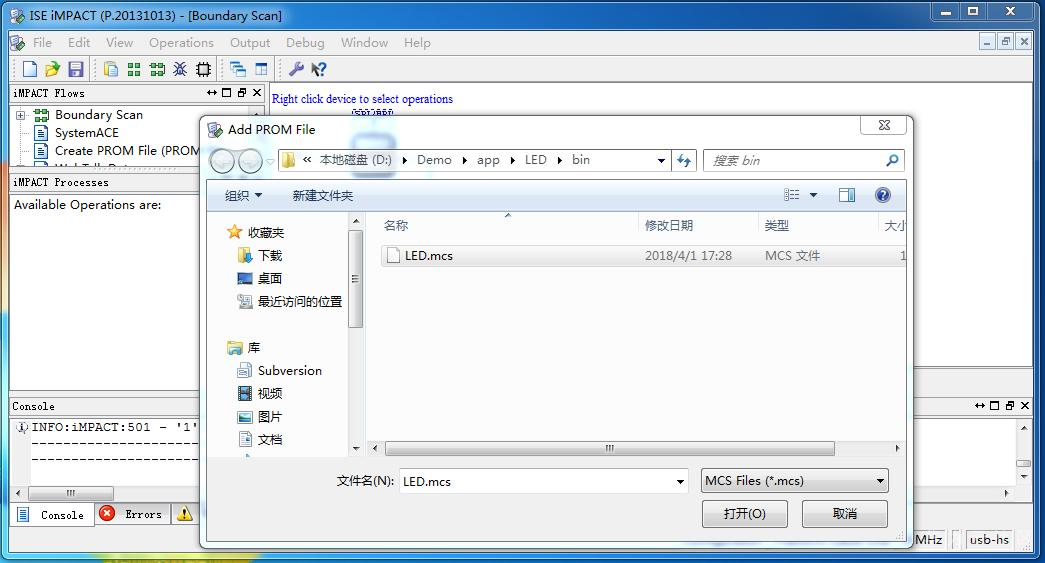Image resolution: width=1045 pixels, height=563 pixels.
Task: Open the MCS Files (*.mcs) type dropdown
Action: click(x=794, y=481)
